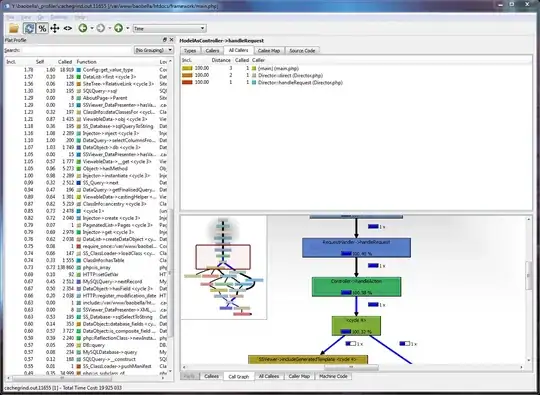
Task: Click yellow cost bar of main.php row
Action: pyautogui.click(x=187, y=68)
